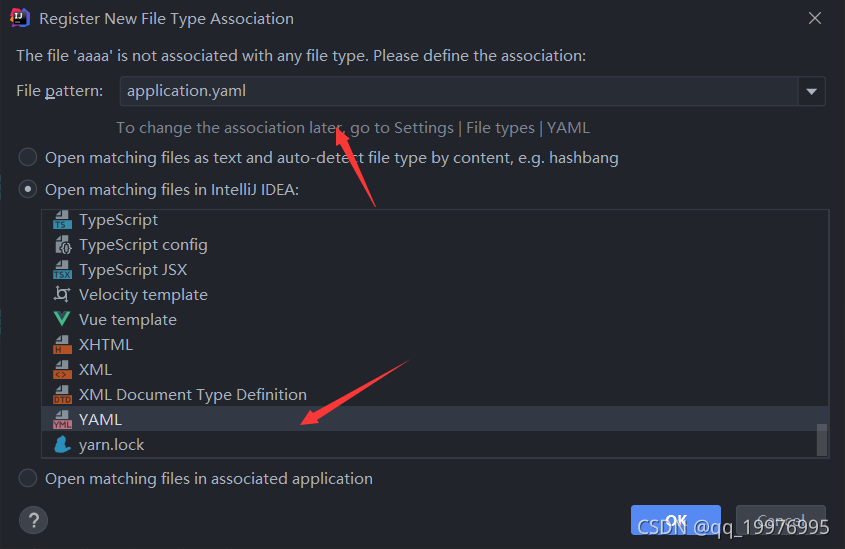Viewport: 845px width, 549px height.
Task: Close the Register New File Type dialog
Action: click(815, 18)
